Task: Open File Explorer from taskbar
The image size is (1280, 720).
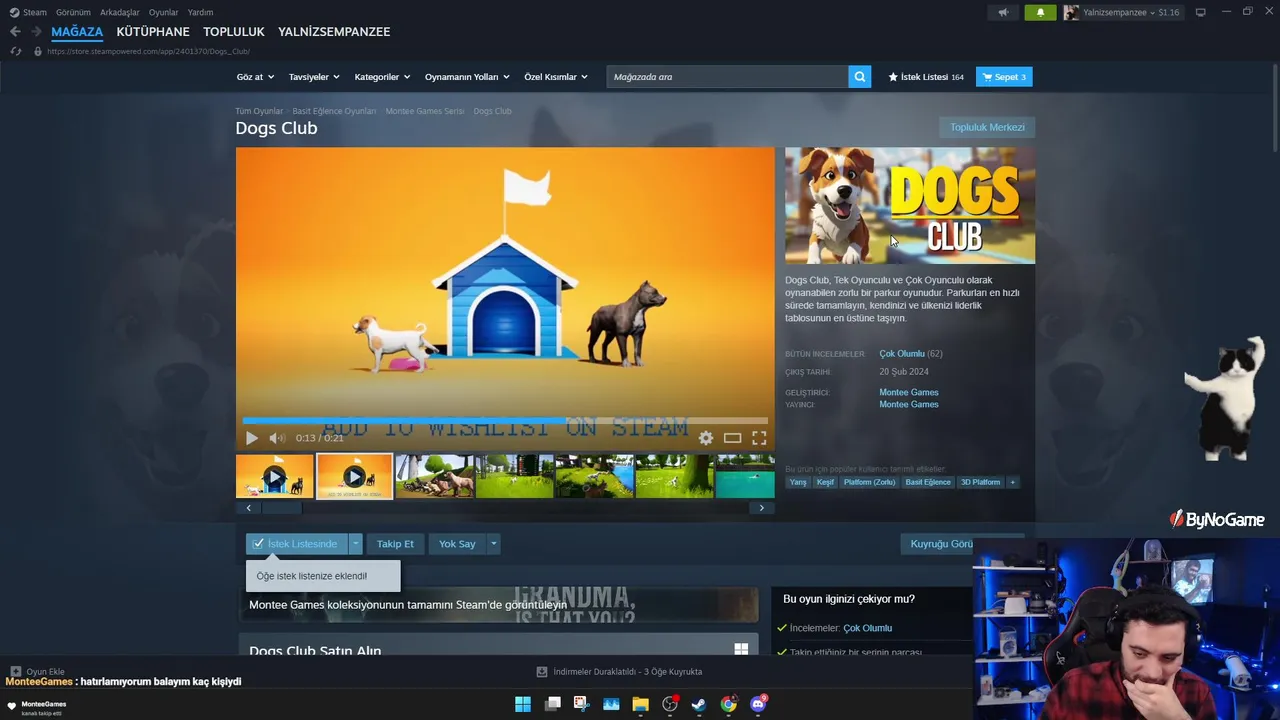Action: tap(640, 704)
